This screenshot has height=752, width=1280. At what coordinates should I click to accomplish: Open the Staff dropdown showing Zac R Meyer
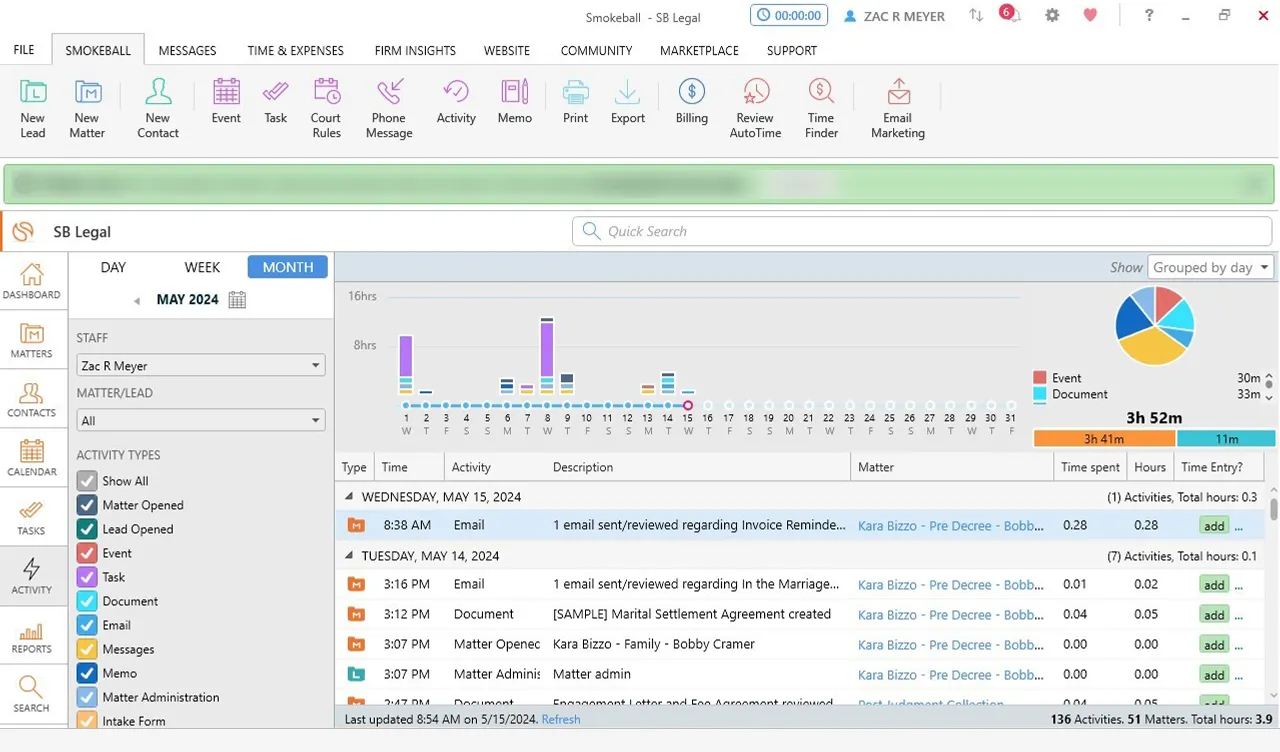pos(201,366)
